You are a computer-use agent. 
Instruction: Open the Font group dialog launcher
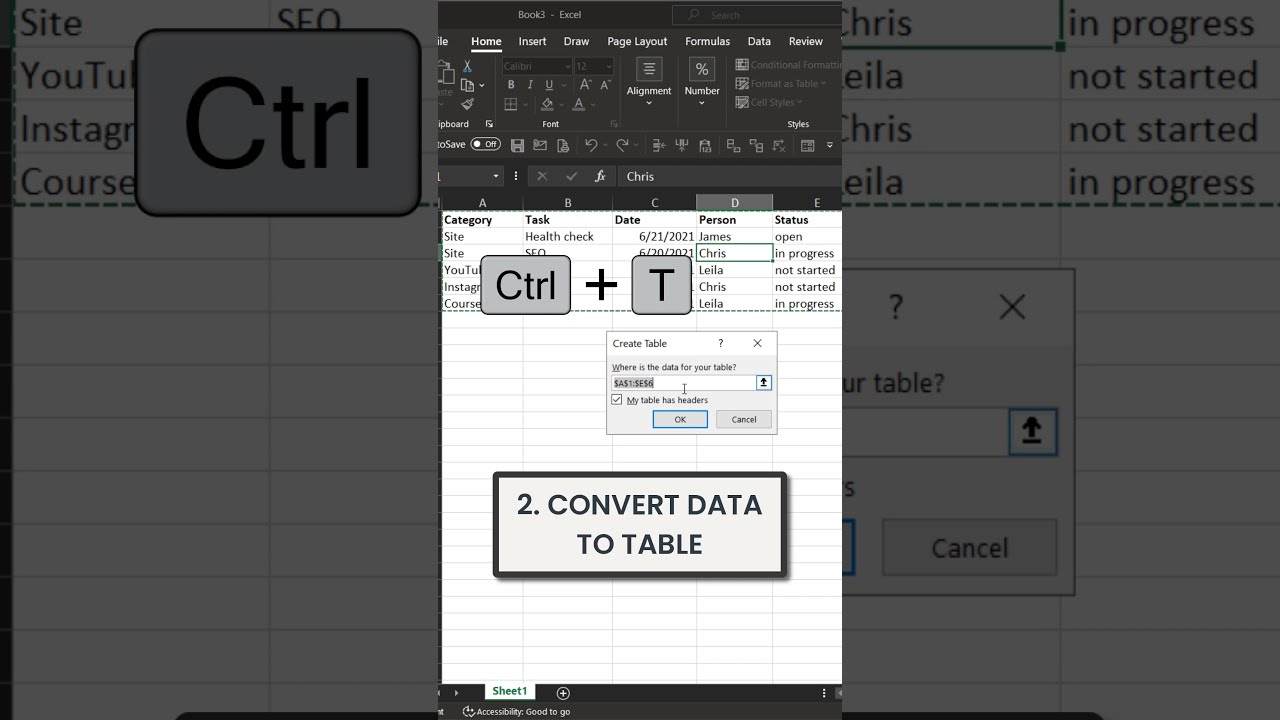pos(613,124)
